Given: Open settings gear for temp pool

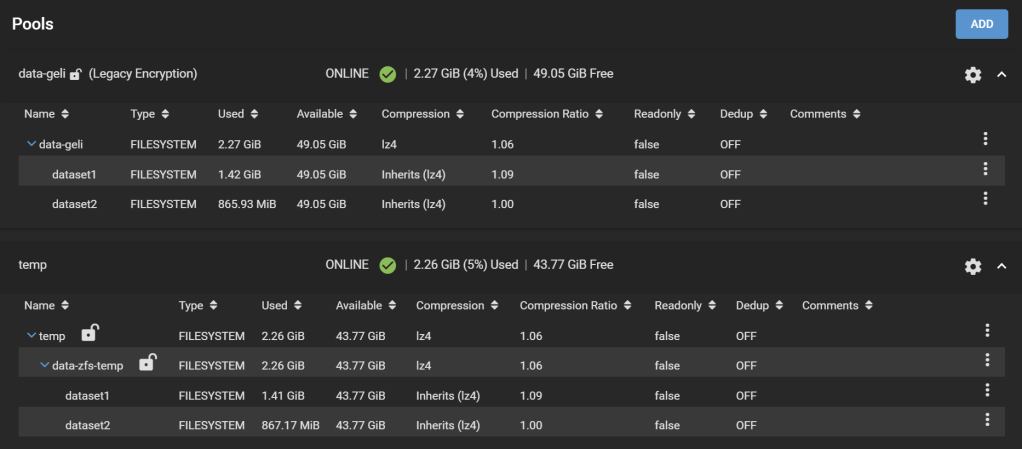Looking at the screenshot, I should coord(972,266).
